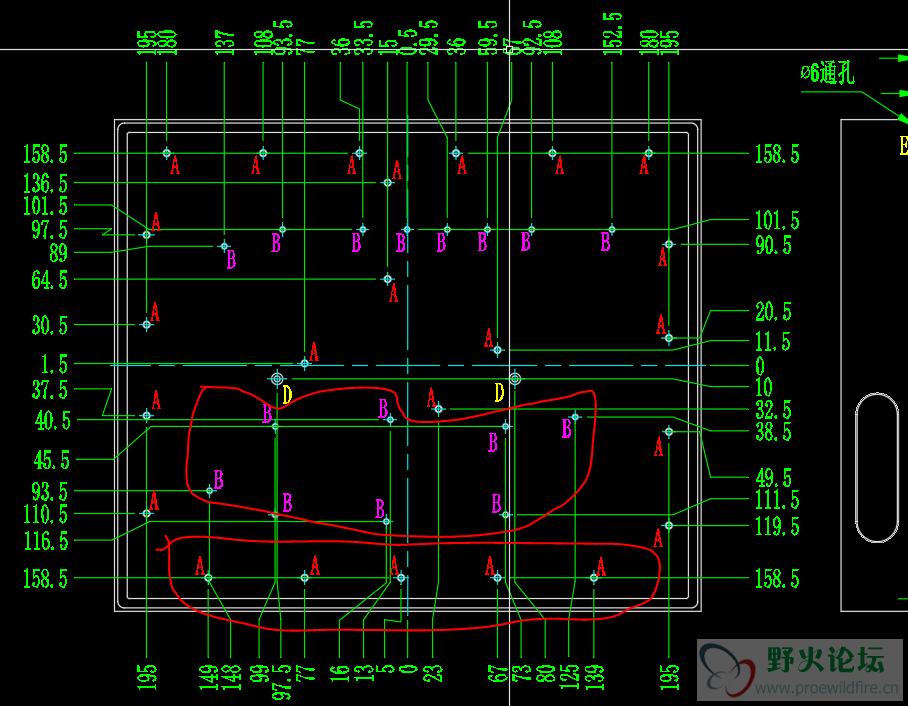Select the 136.5 dimension value
Image resolution: width=908 pixels, height=706 pixels.
pyautogui.click(x=45, y=184)
